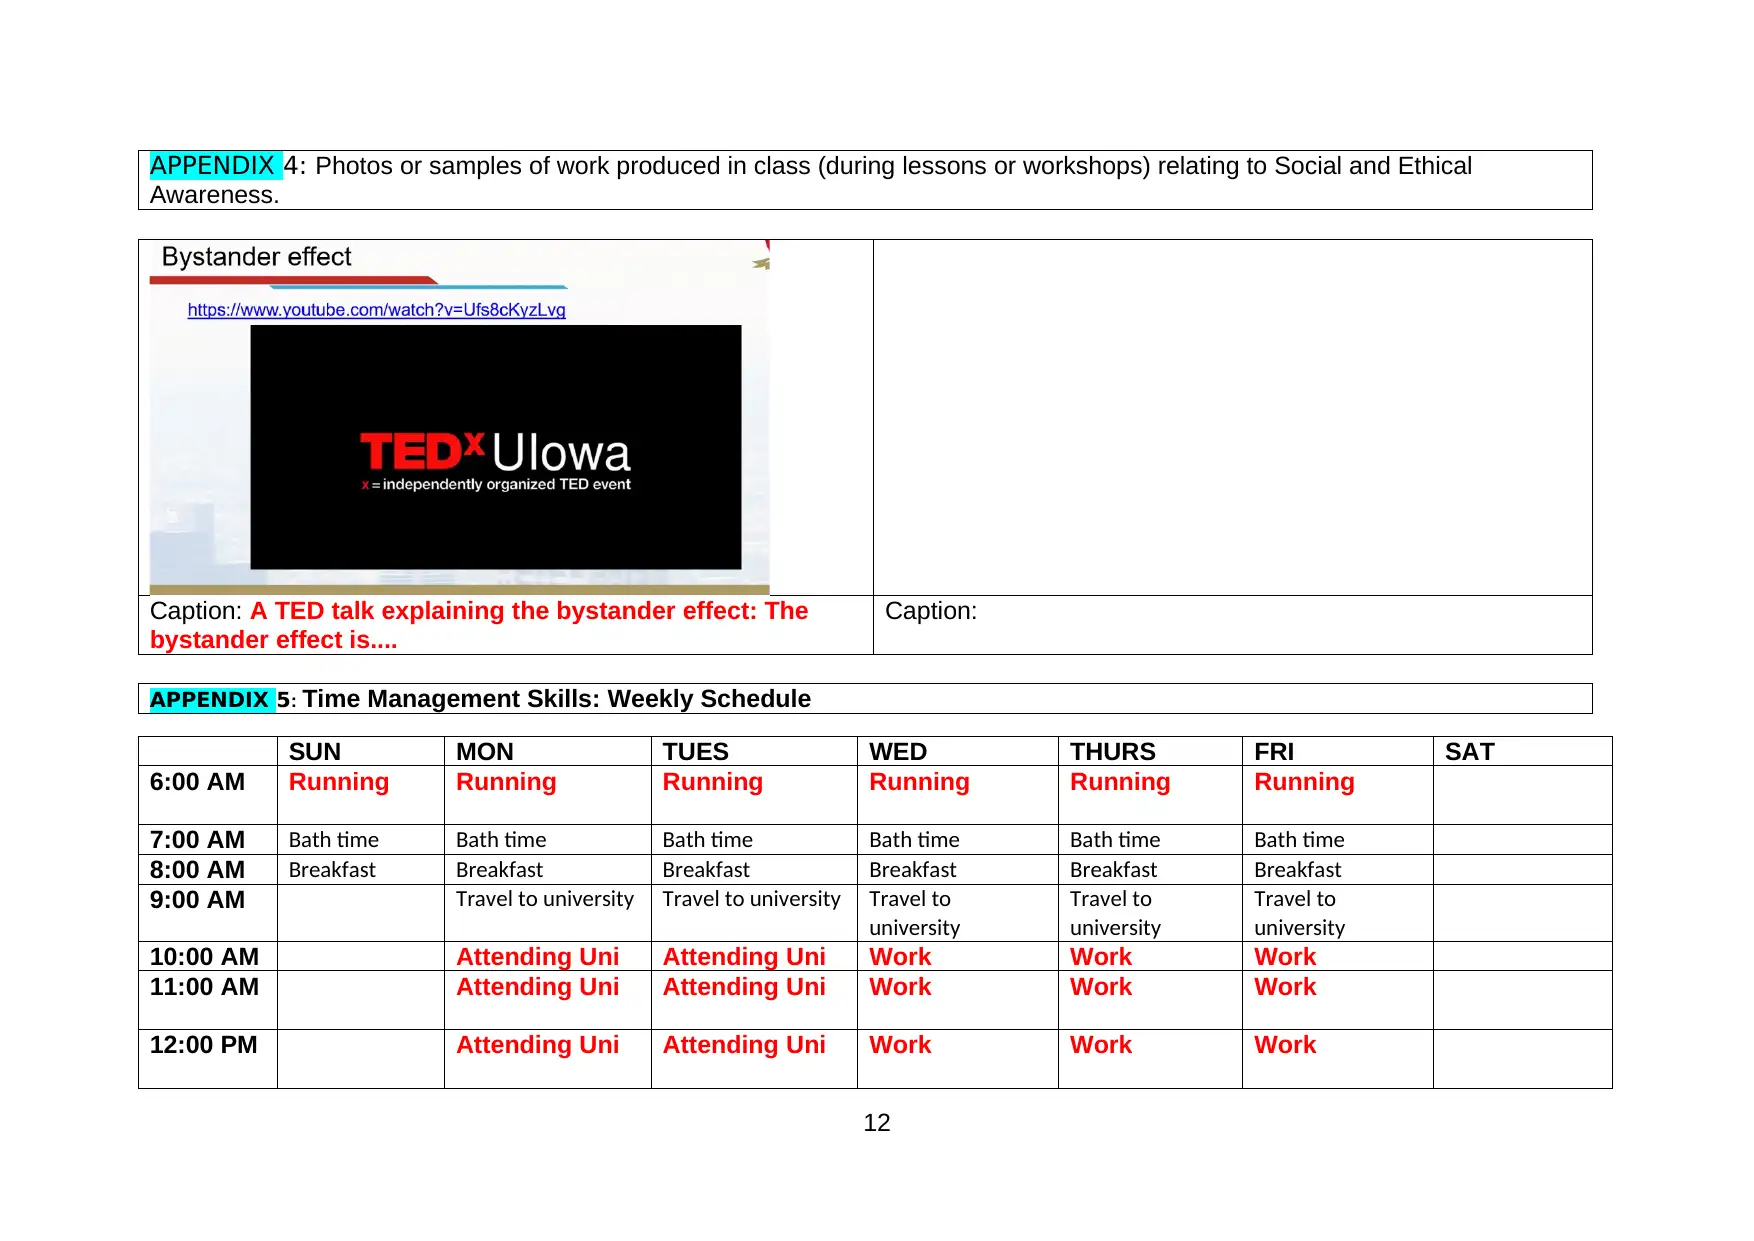Select the TUES column header
This screenshot has height=1241, width=1754.
[x=696, y=752]
